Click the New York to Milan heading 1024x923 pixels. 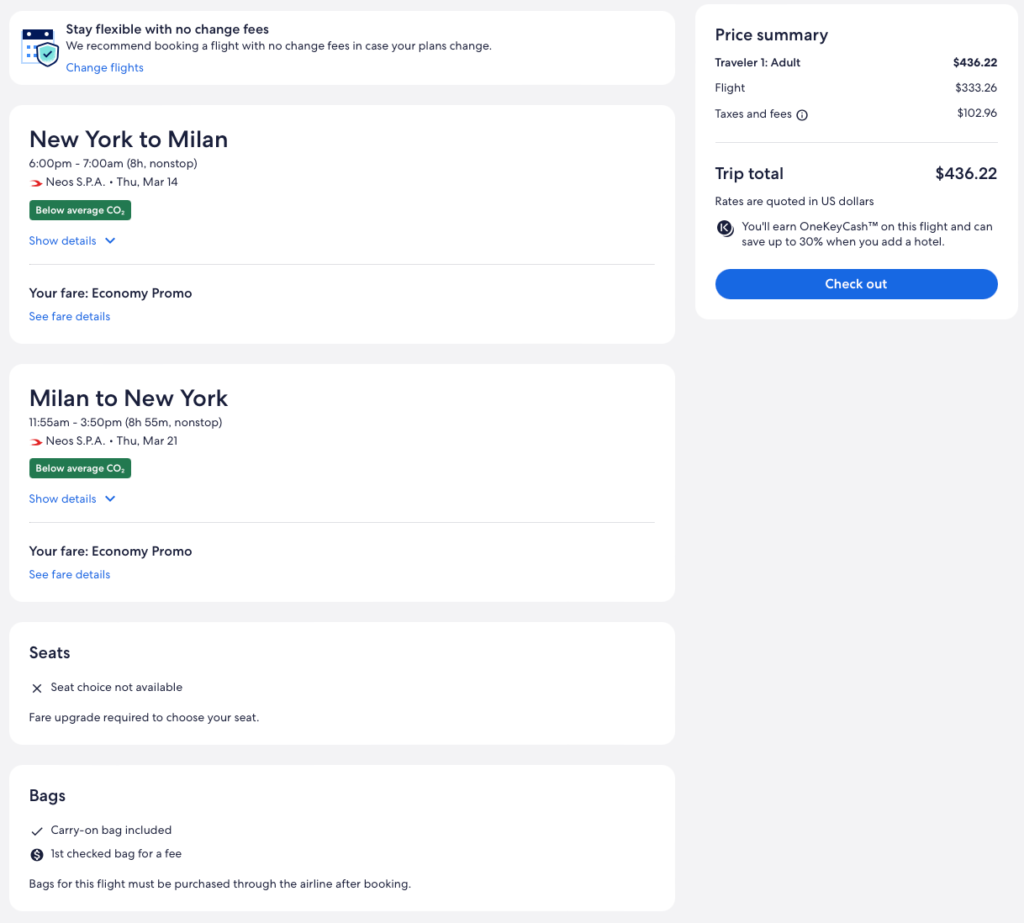pyautogui.click(x=129, y=139)
